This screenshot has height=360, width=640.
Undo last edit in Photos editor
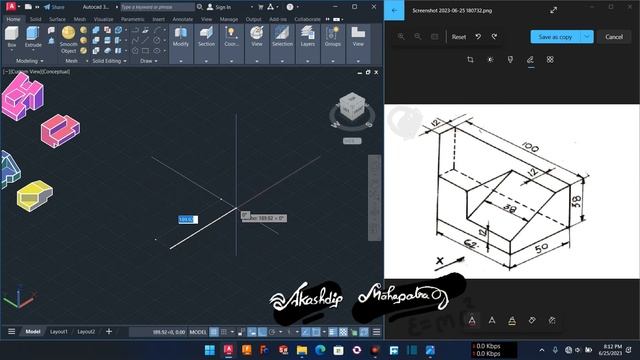pos(478,37)
